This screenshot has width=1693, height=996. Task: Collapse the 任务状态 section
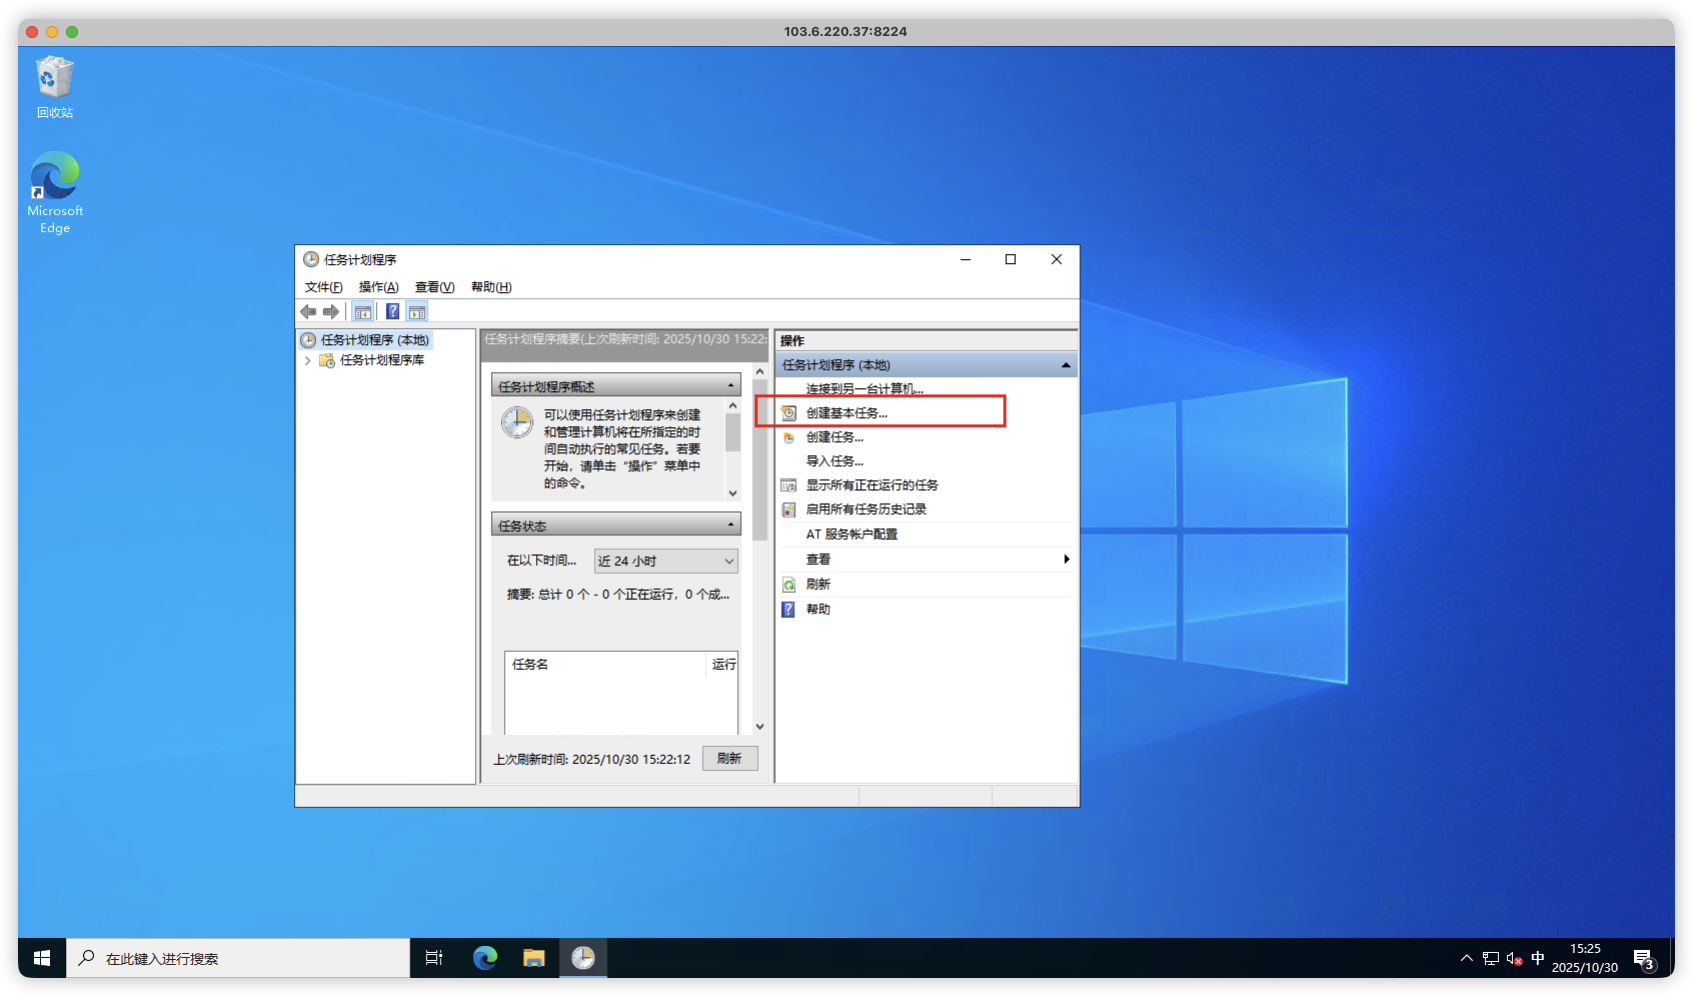731,525
